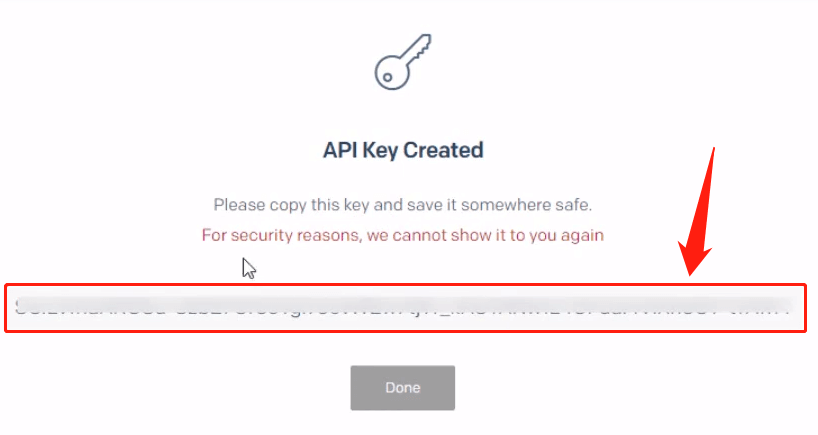
Task: Click the round bow of the key icon
Action: [x=389, y=71]
